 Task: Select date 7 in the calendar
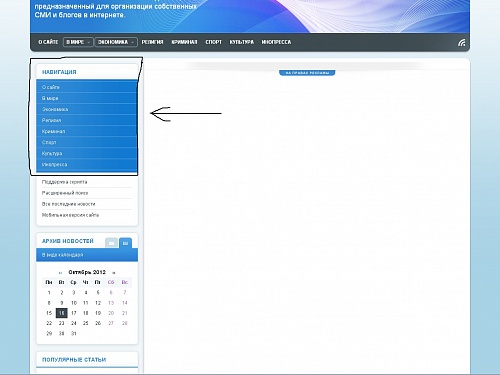point(125,293)
